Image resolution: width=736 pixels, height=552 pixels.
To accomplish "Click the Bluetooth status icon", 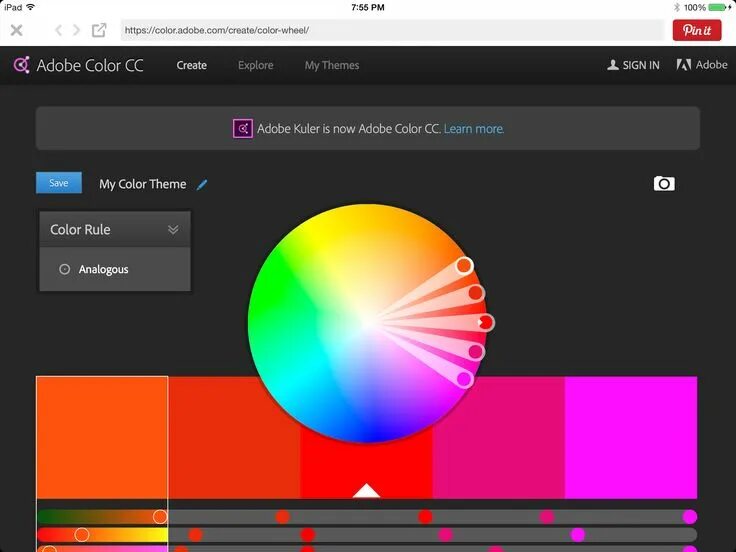I will 677,7.
